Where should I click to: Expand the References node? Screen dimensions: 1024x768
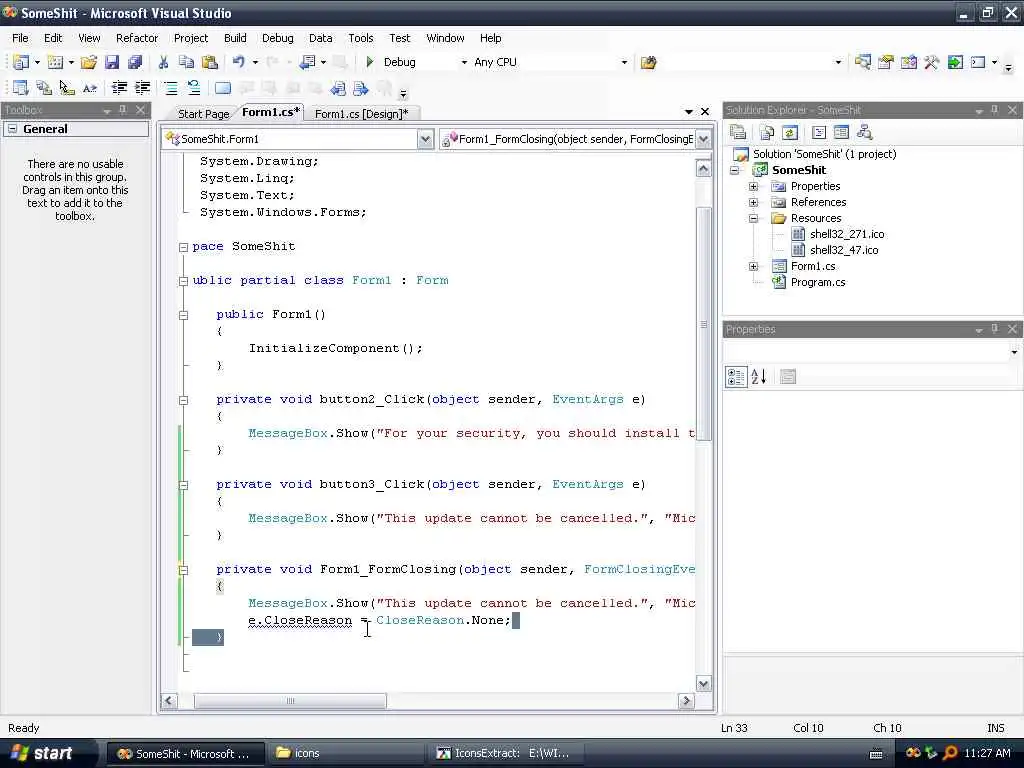pyautogui.click(x=754, y=202)
